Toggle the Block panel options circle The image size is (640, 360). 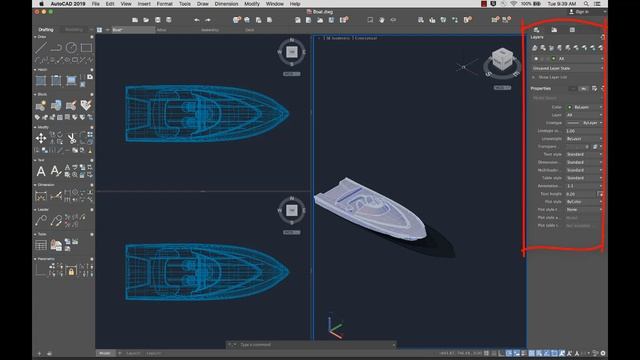point(91,94)
